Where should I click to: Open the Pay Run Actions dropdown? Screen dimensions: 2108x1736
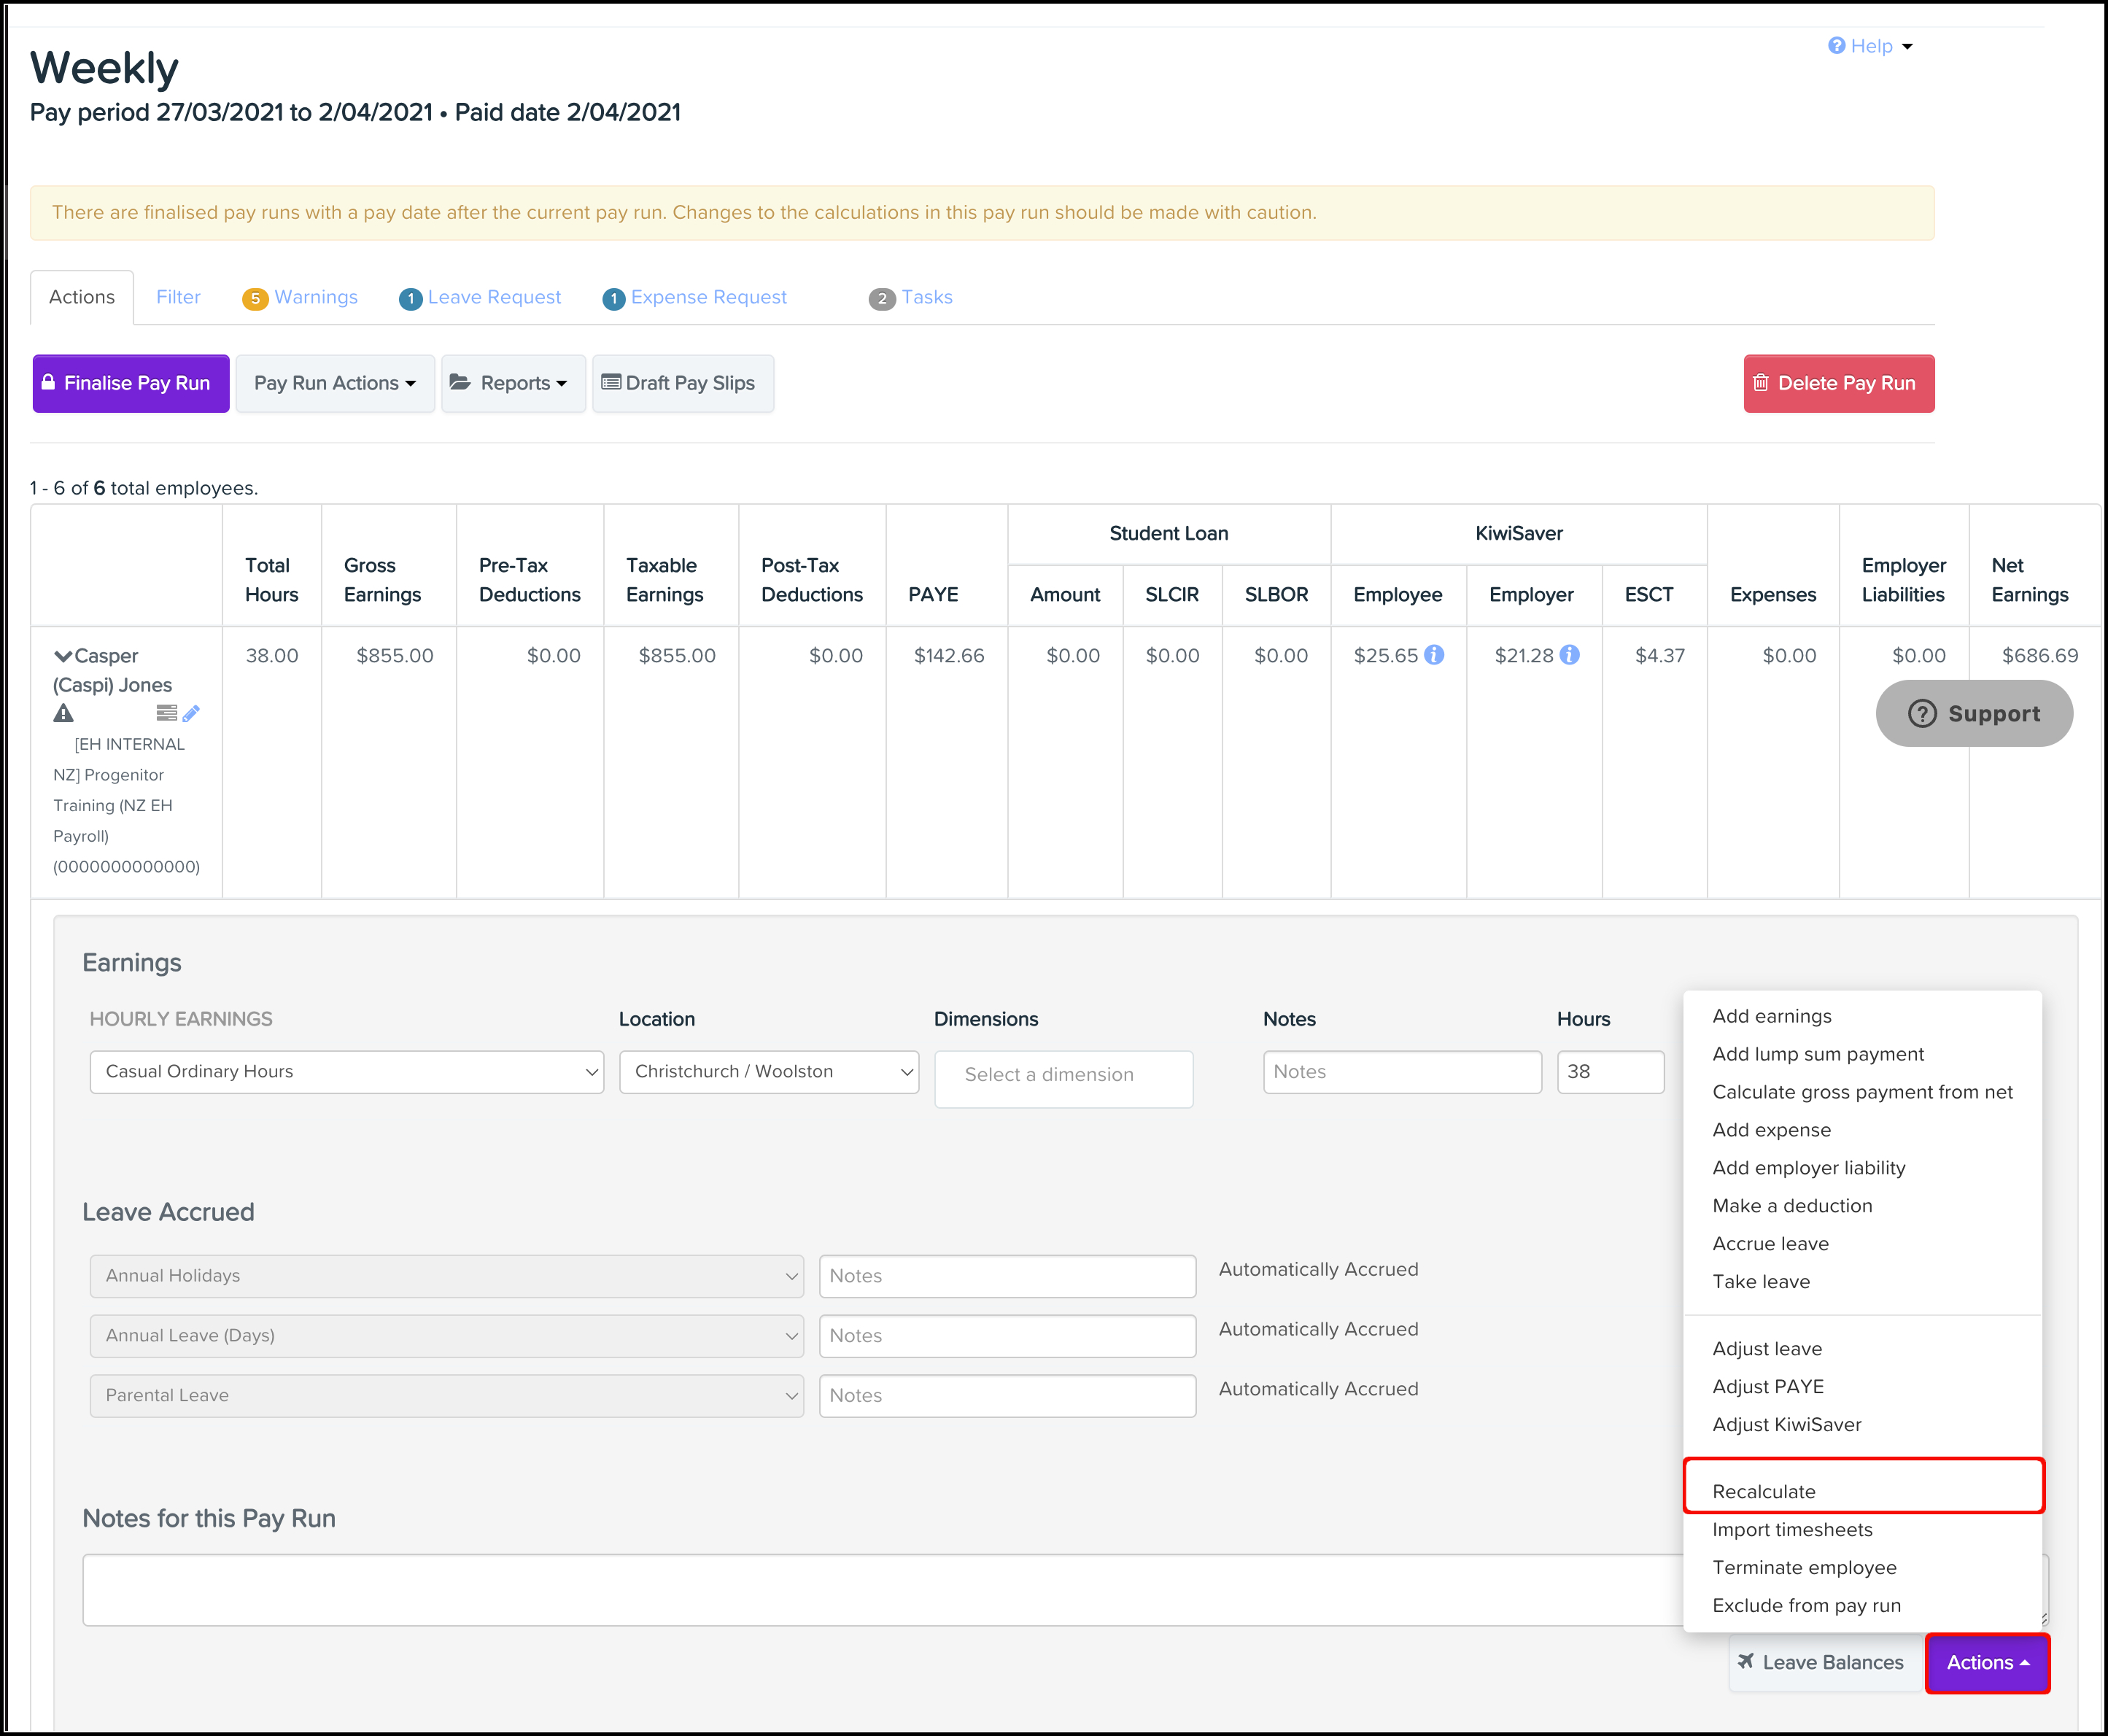[334, 384]
